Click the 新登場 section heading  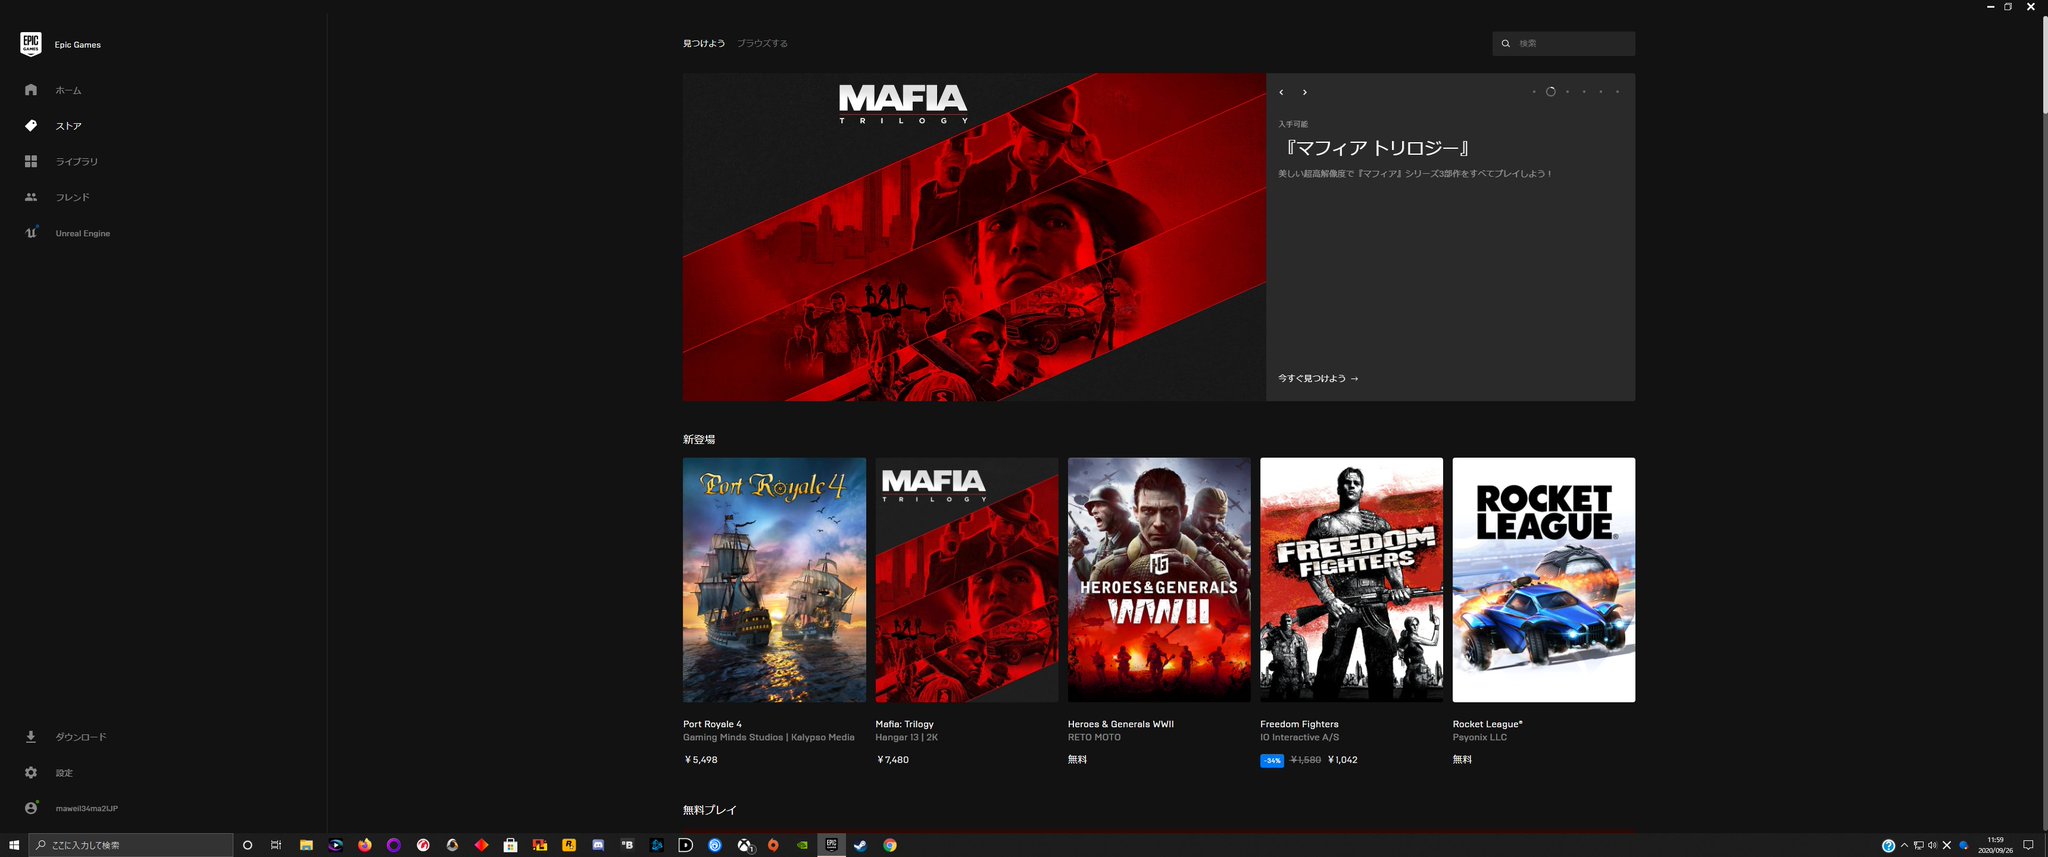pos(699,440)
